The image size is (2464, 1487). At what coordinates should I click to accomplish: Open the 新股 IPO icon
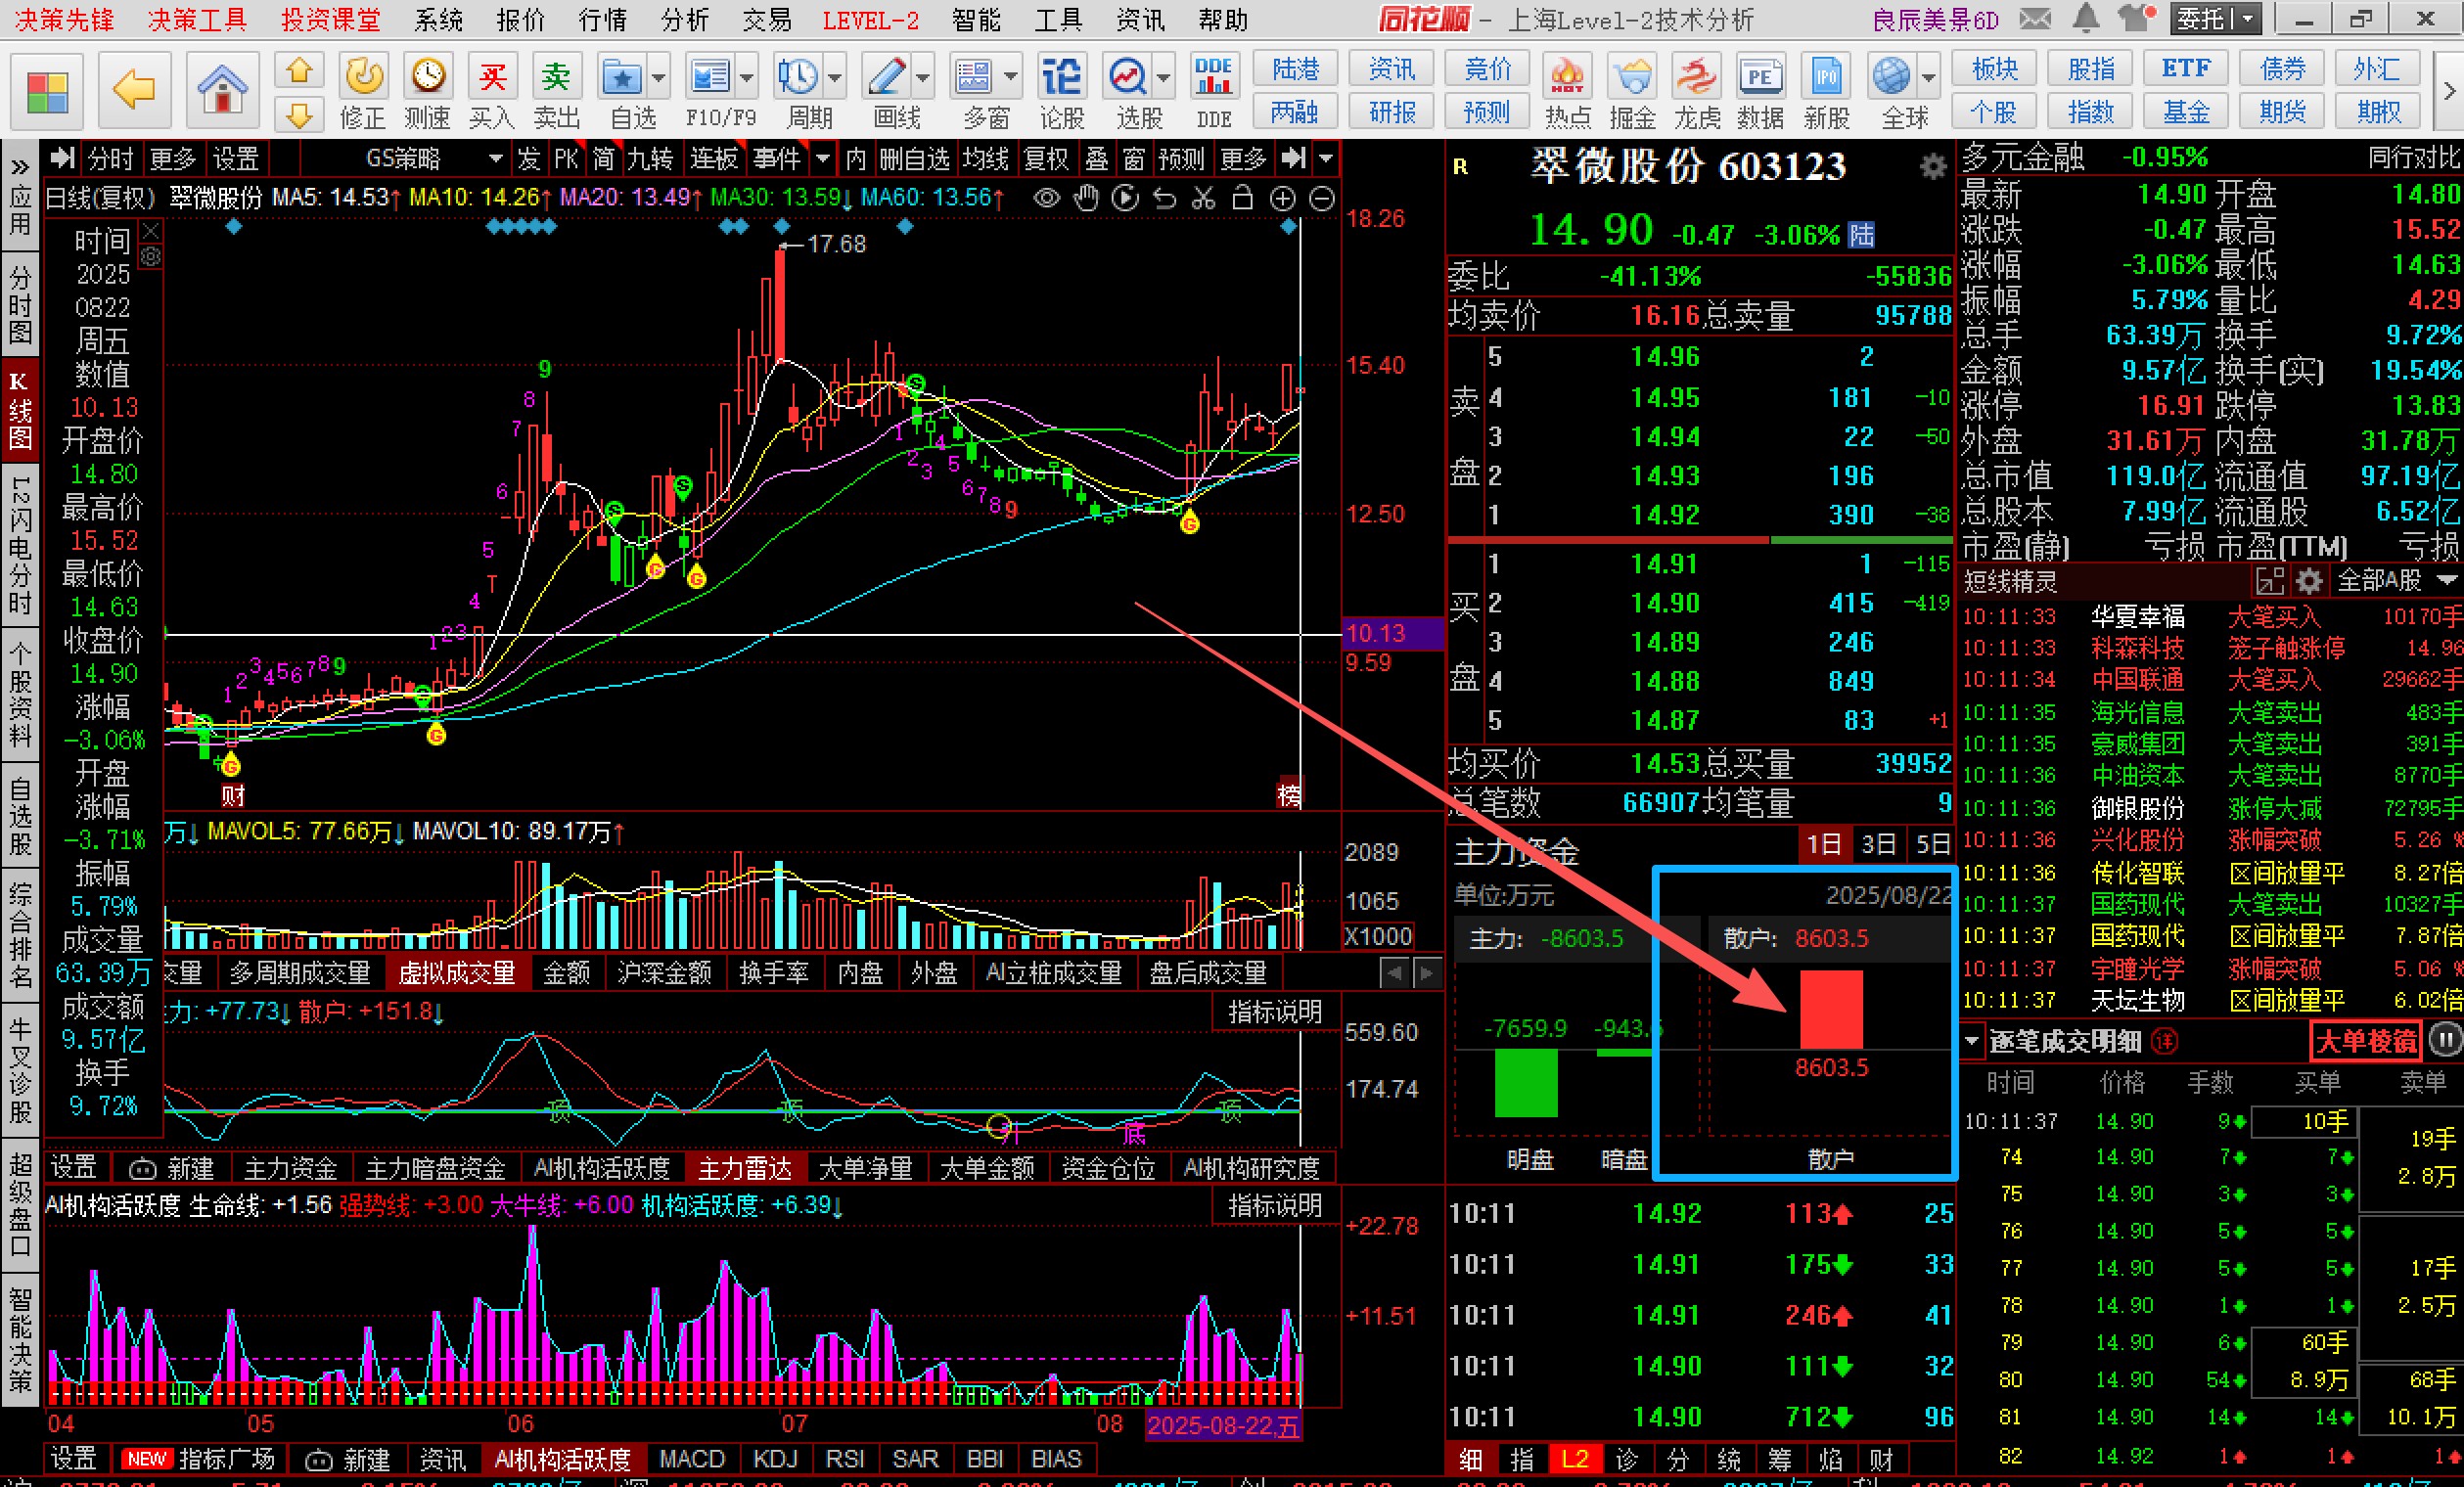point(1826,93)
